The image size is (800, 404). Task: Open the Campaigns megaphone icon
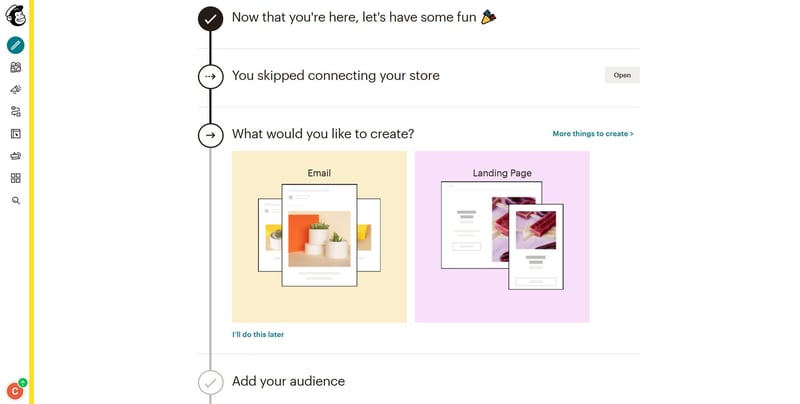[15, 89]
